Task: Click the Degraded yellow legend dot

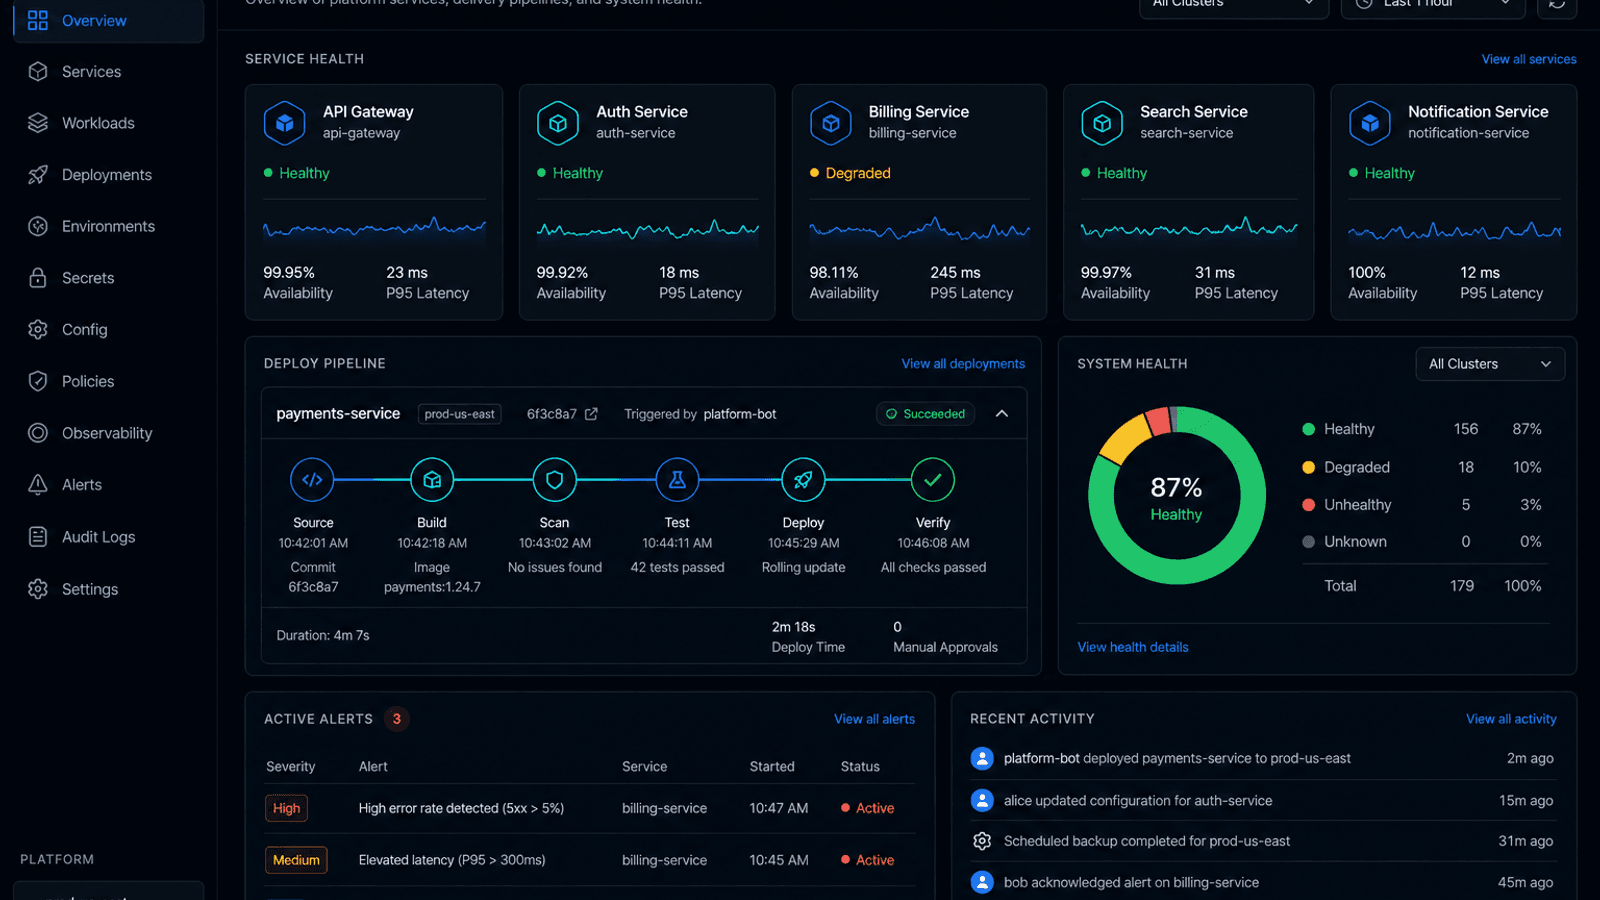Action: coord(1308,467)
